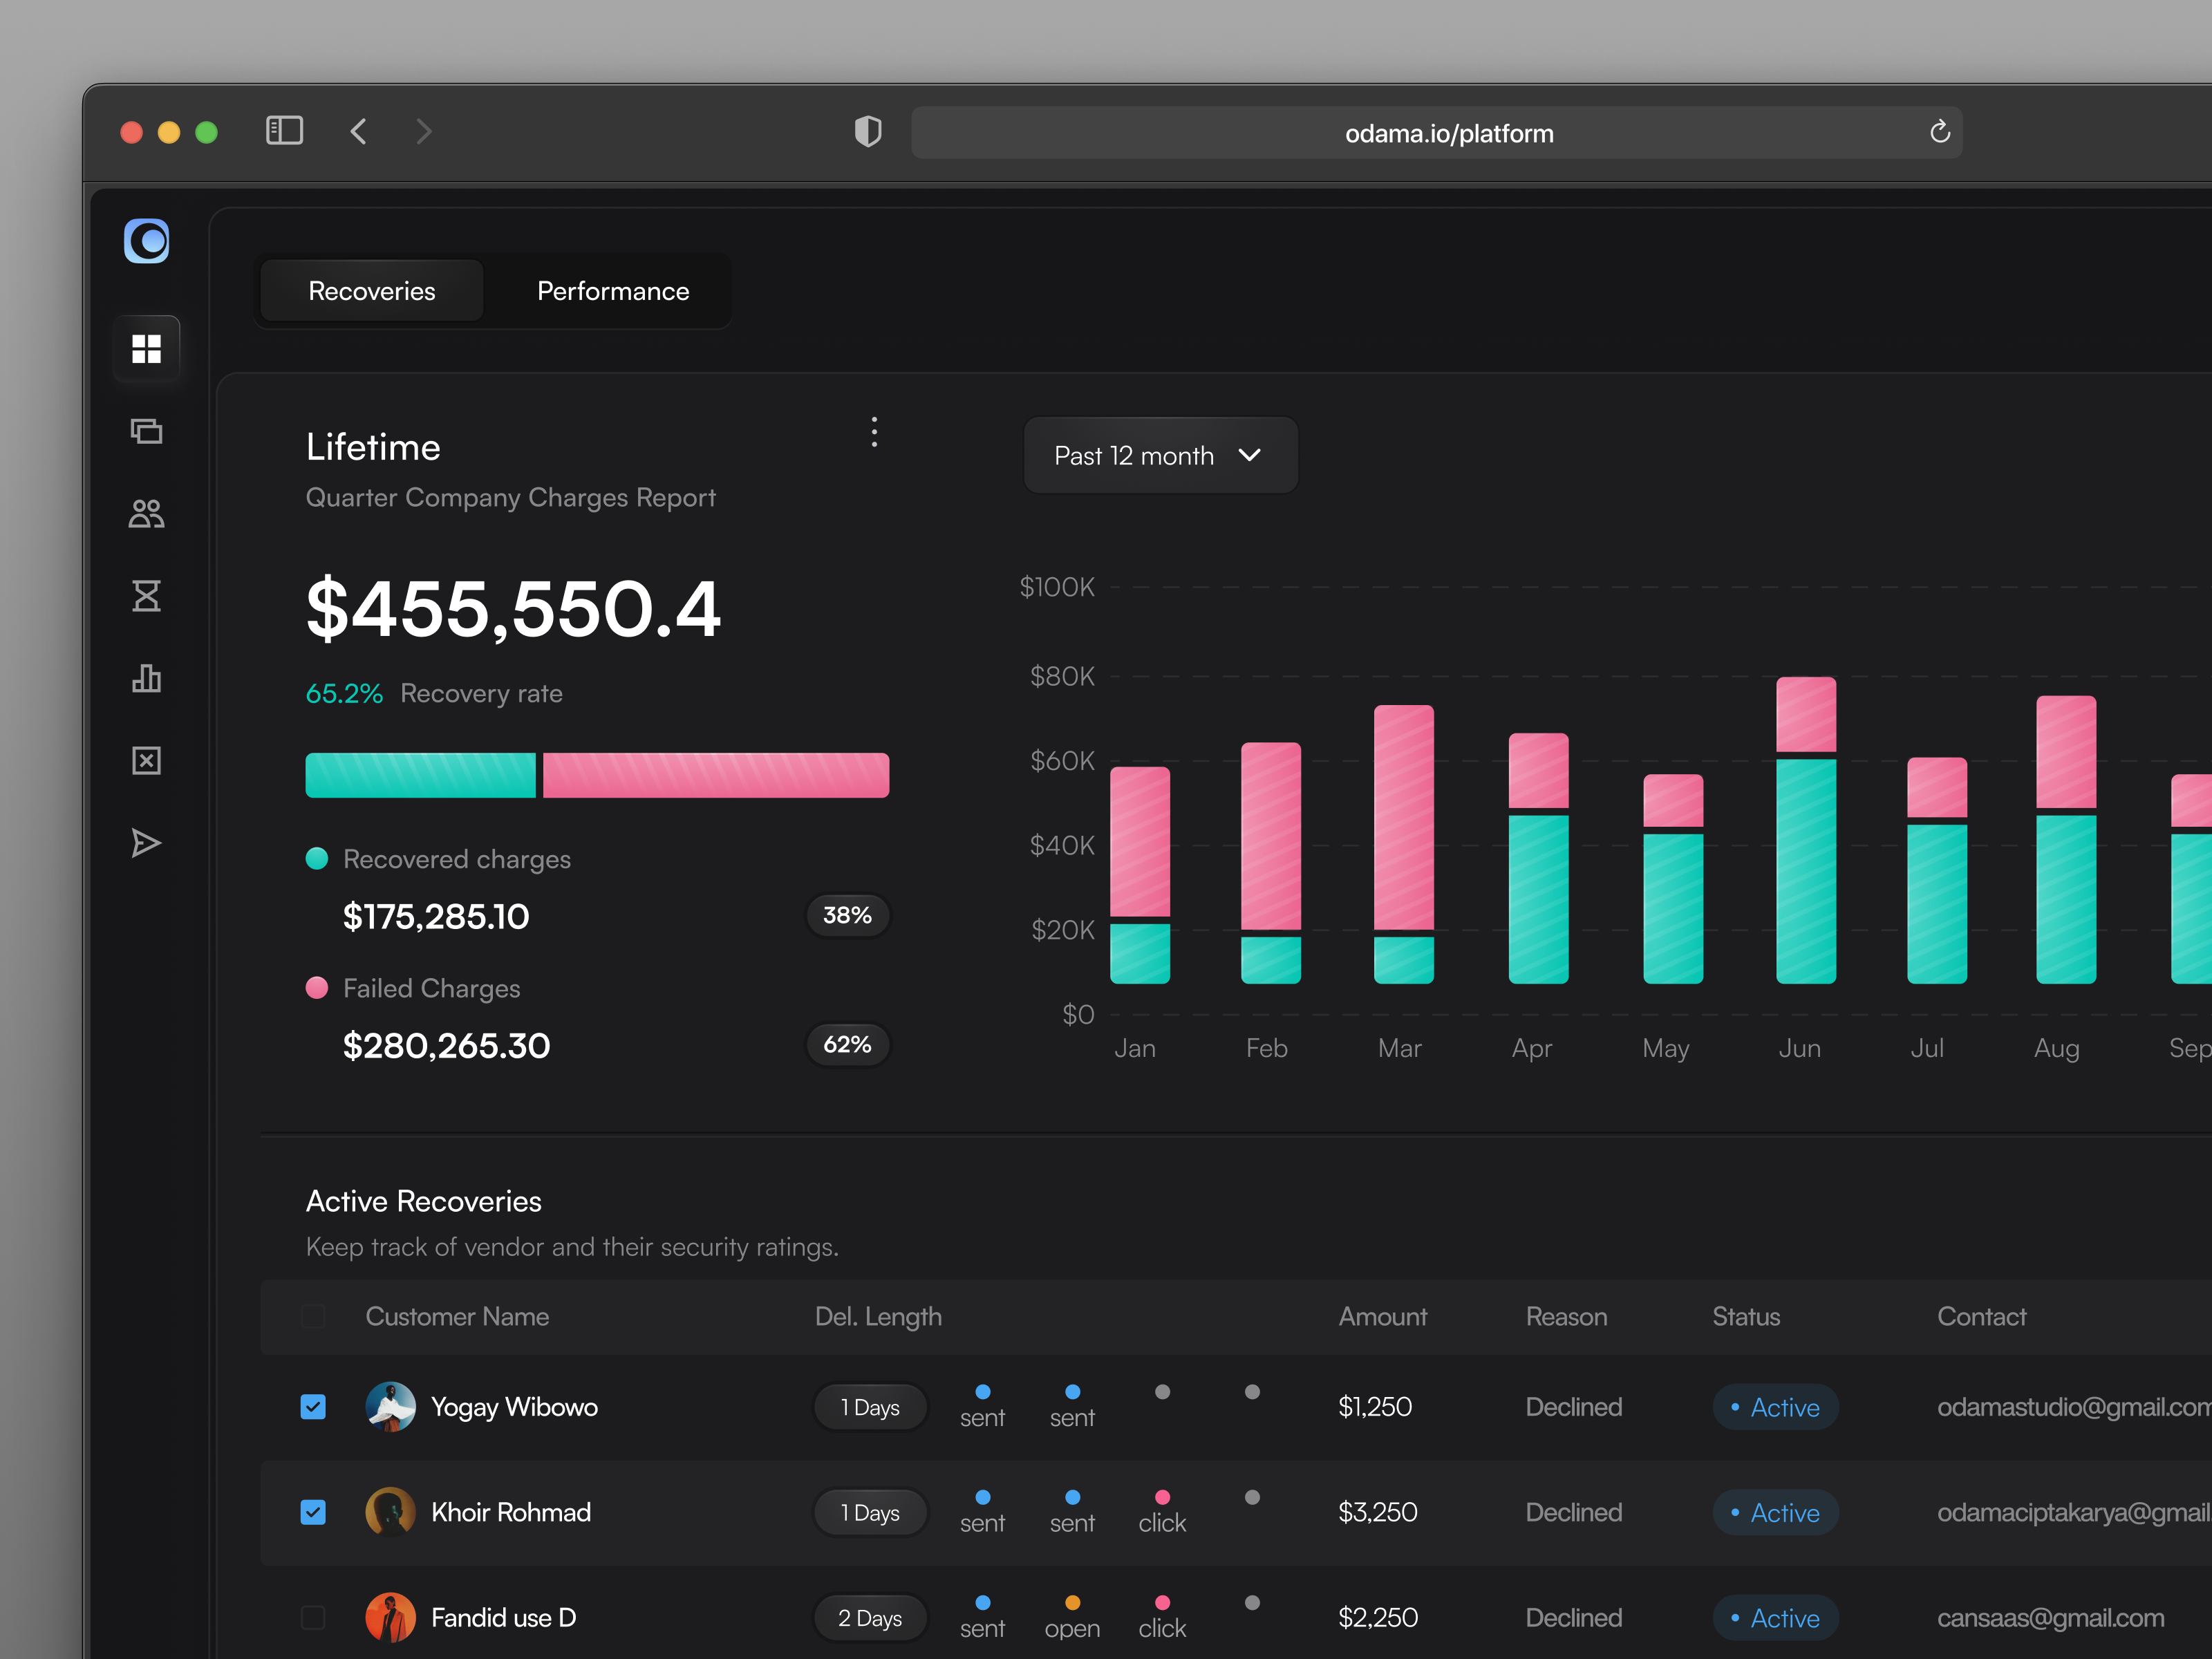Uncheck Yogay Wibowo's row checkbox
Image resolution: width=2212 pixels, height=1659 pixels.
313,1406
